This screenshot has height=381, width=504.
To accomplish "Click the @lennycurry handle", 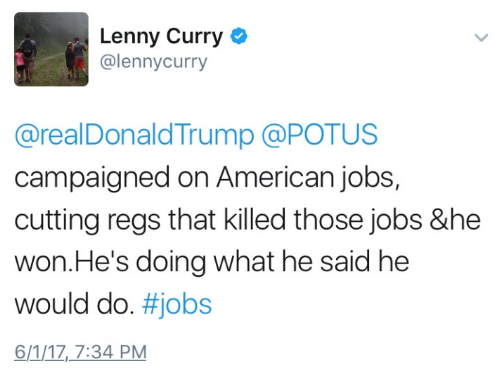I will [153, 62].
